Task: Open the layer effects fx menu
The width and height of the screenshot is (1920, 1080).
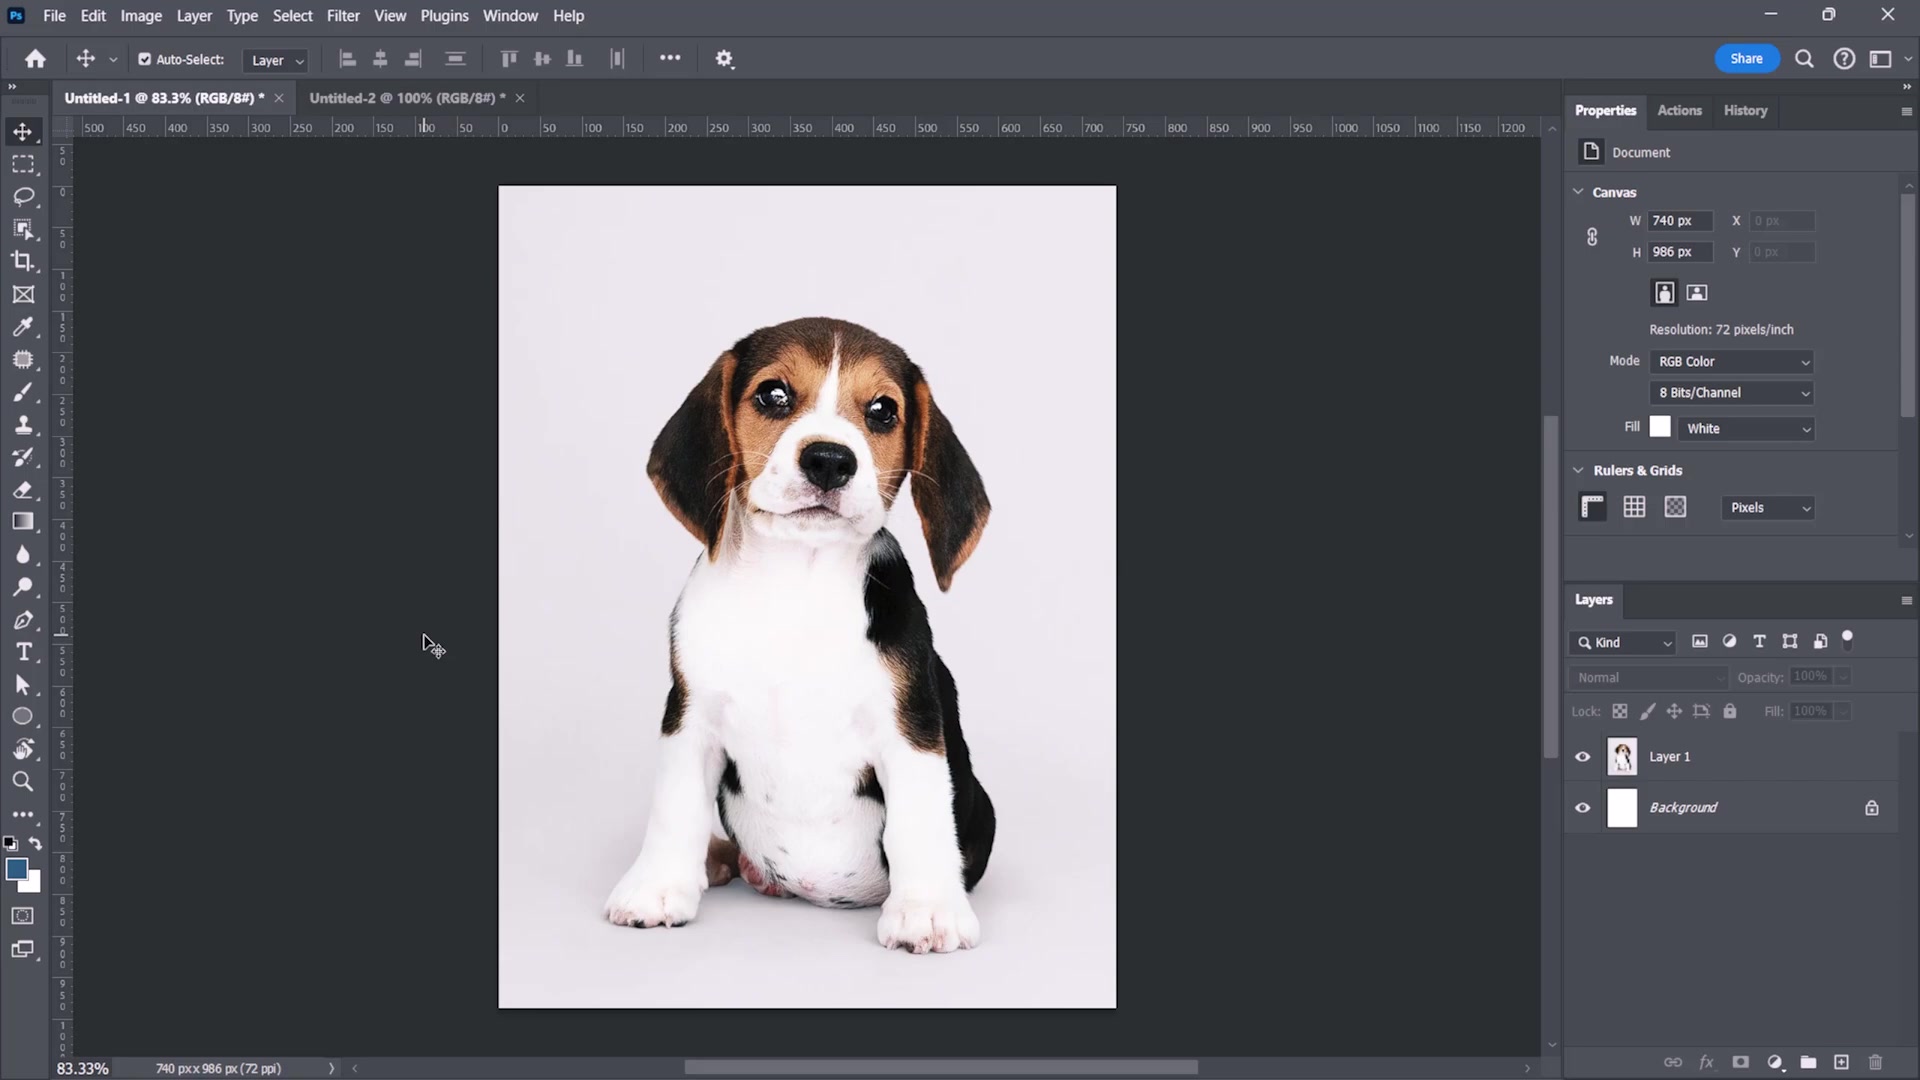Action: point(1707,1062)
